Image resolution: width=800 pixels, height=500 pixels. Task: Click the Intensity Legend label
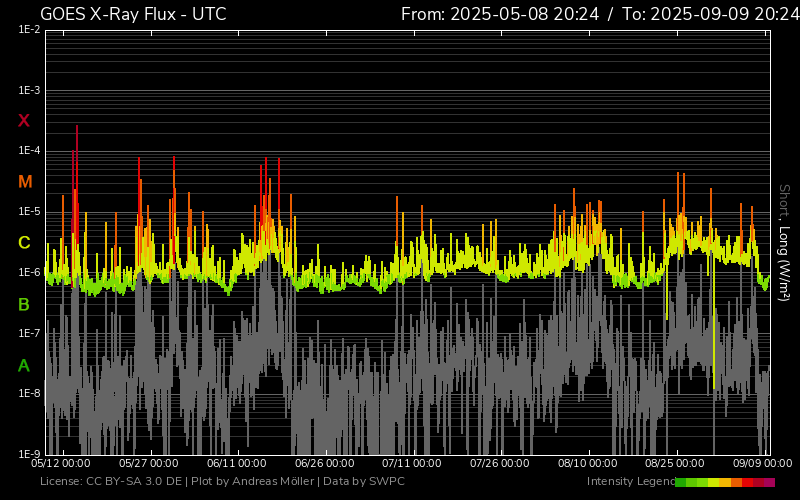point(630,482)
